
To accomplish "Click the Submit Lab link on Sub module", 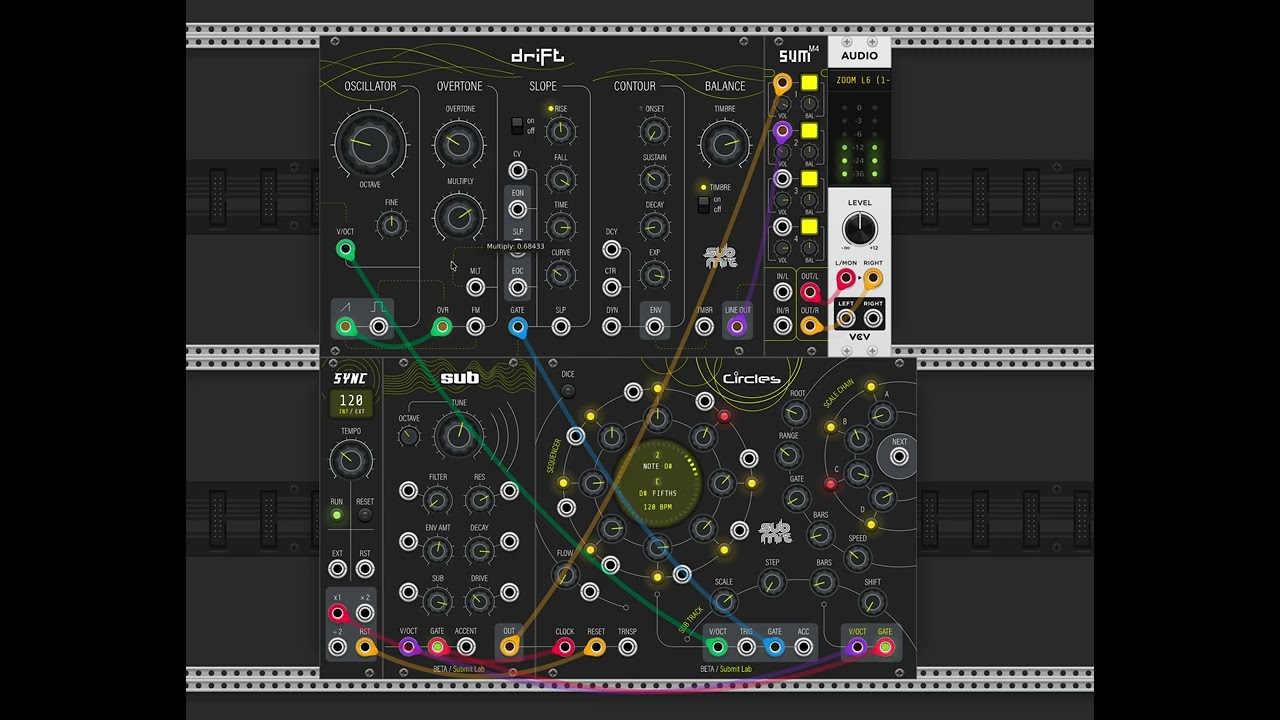I will [468, 669].
